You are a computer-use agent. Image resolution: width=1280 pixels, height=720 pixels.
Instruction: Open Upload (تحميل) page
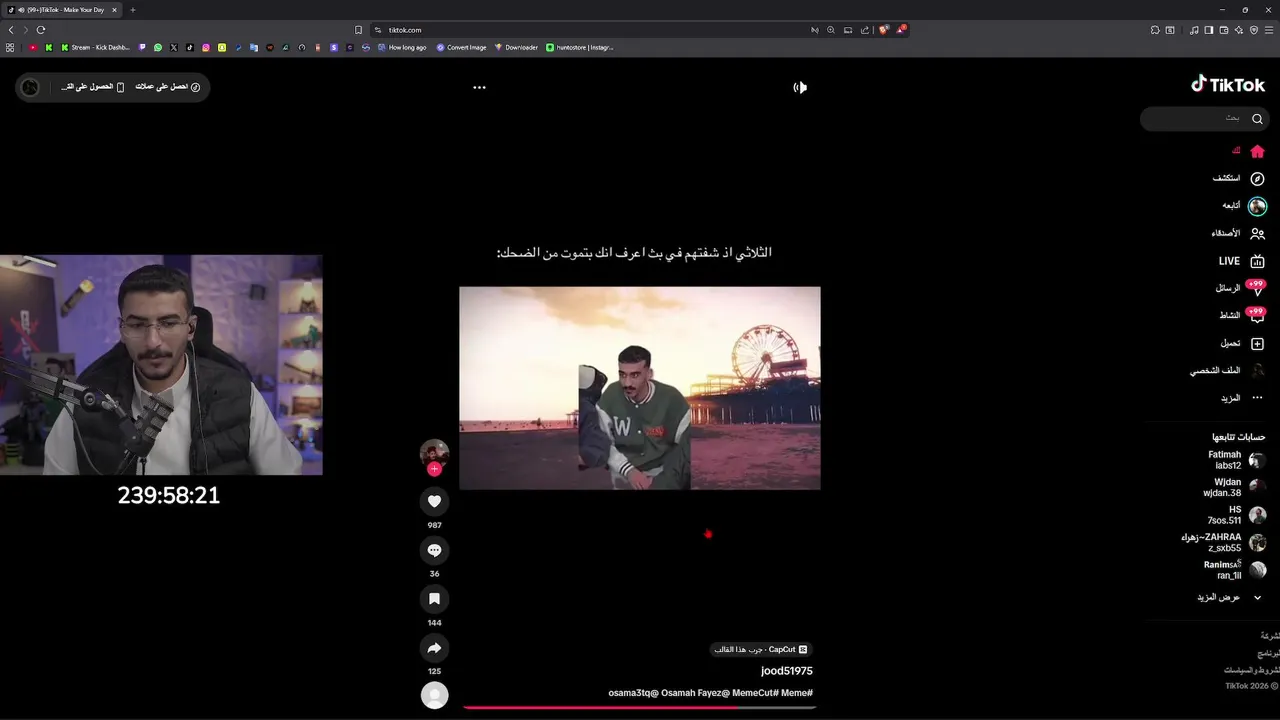click(x=1243, y=343)
